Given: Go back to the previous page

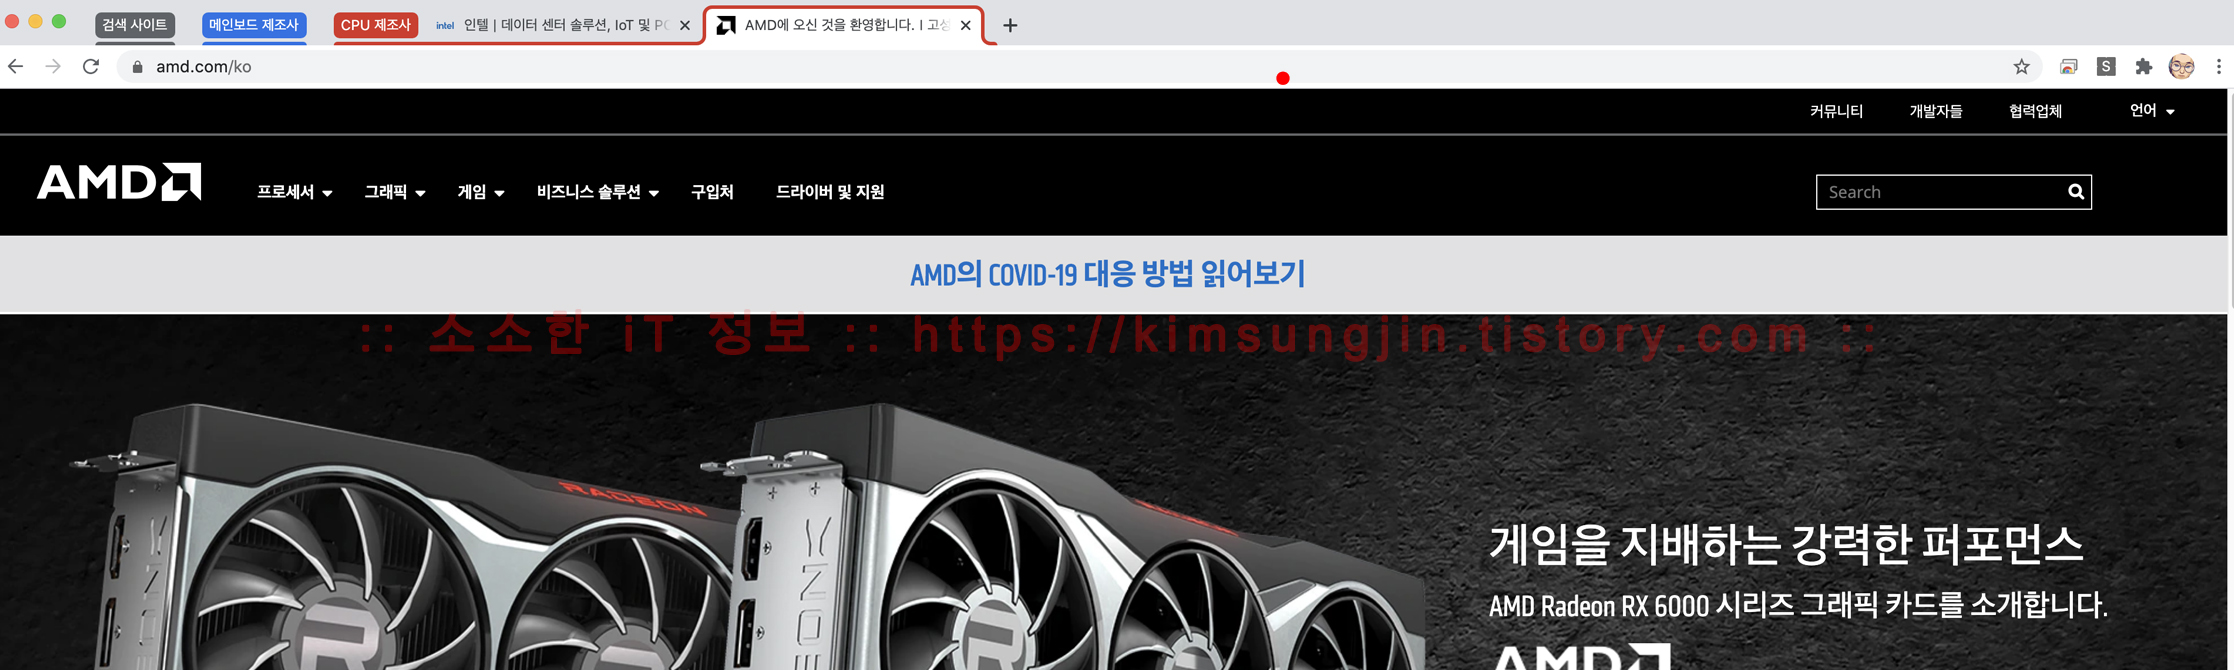Looking at the screenshot, I should pyautogui.click(x=16, y=66).
